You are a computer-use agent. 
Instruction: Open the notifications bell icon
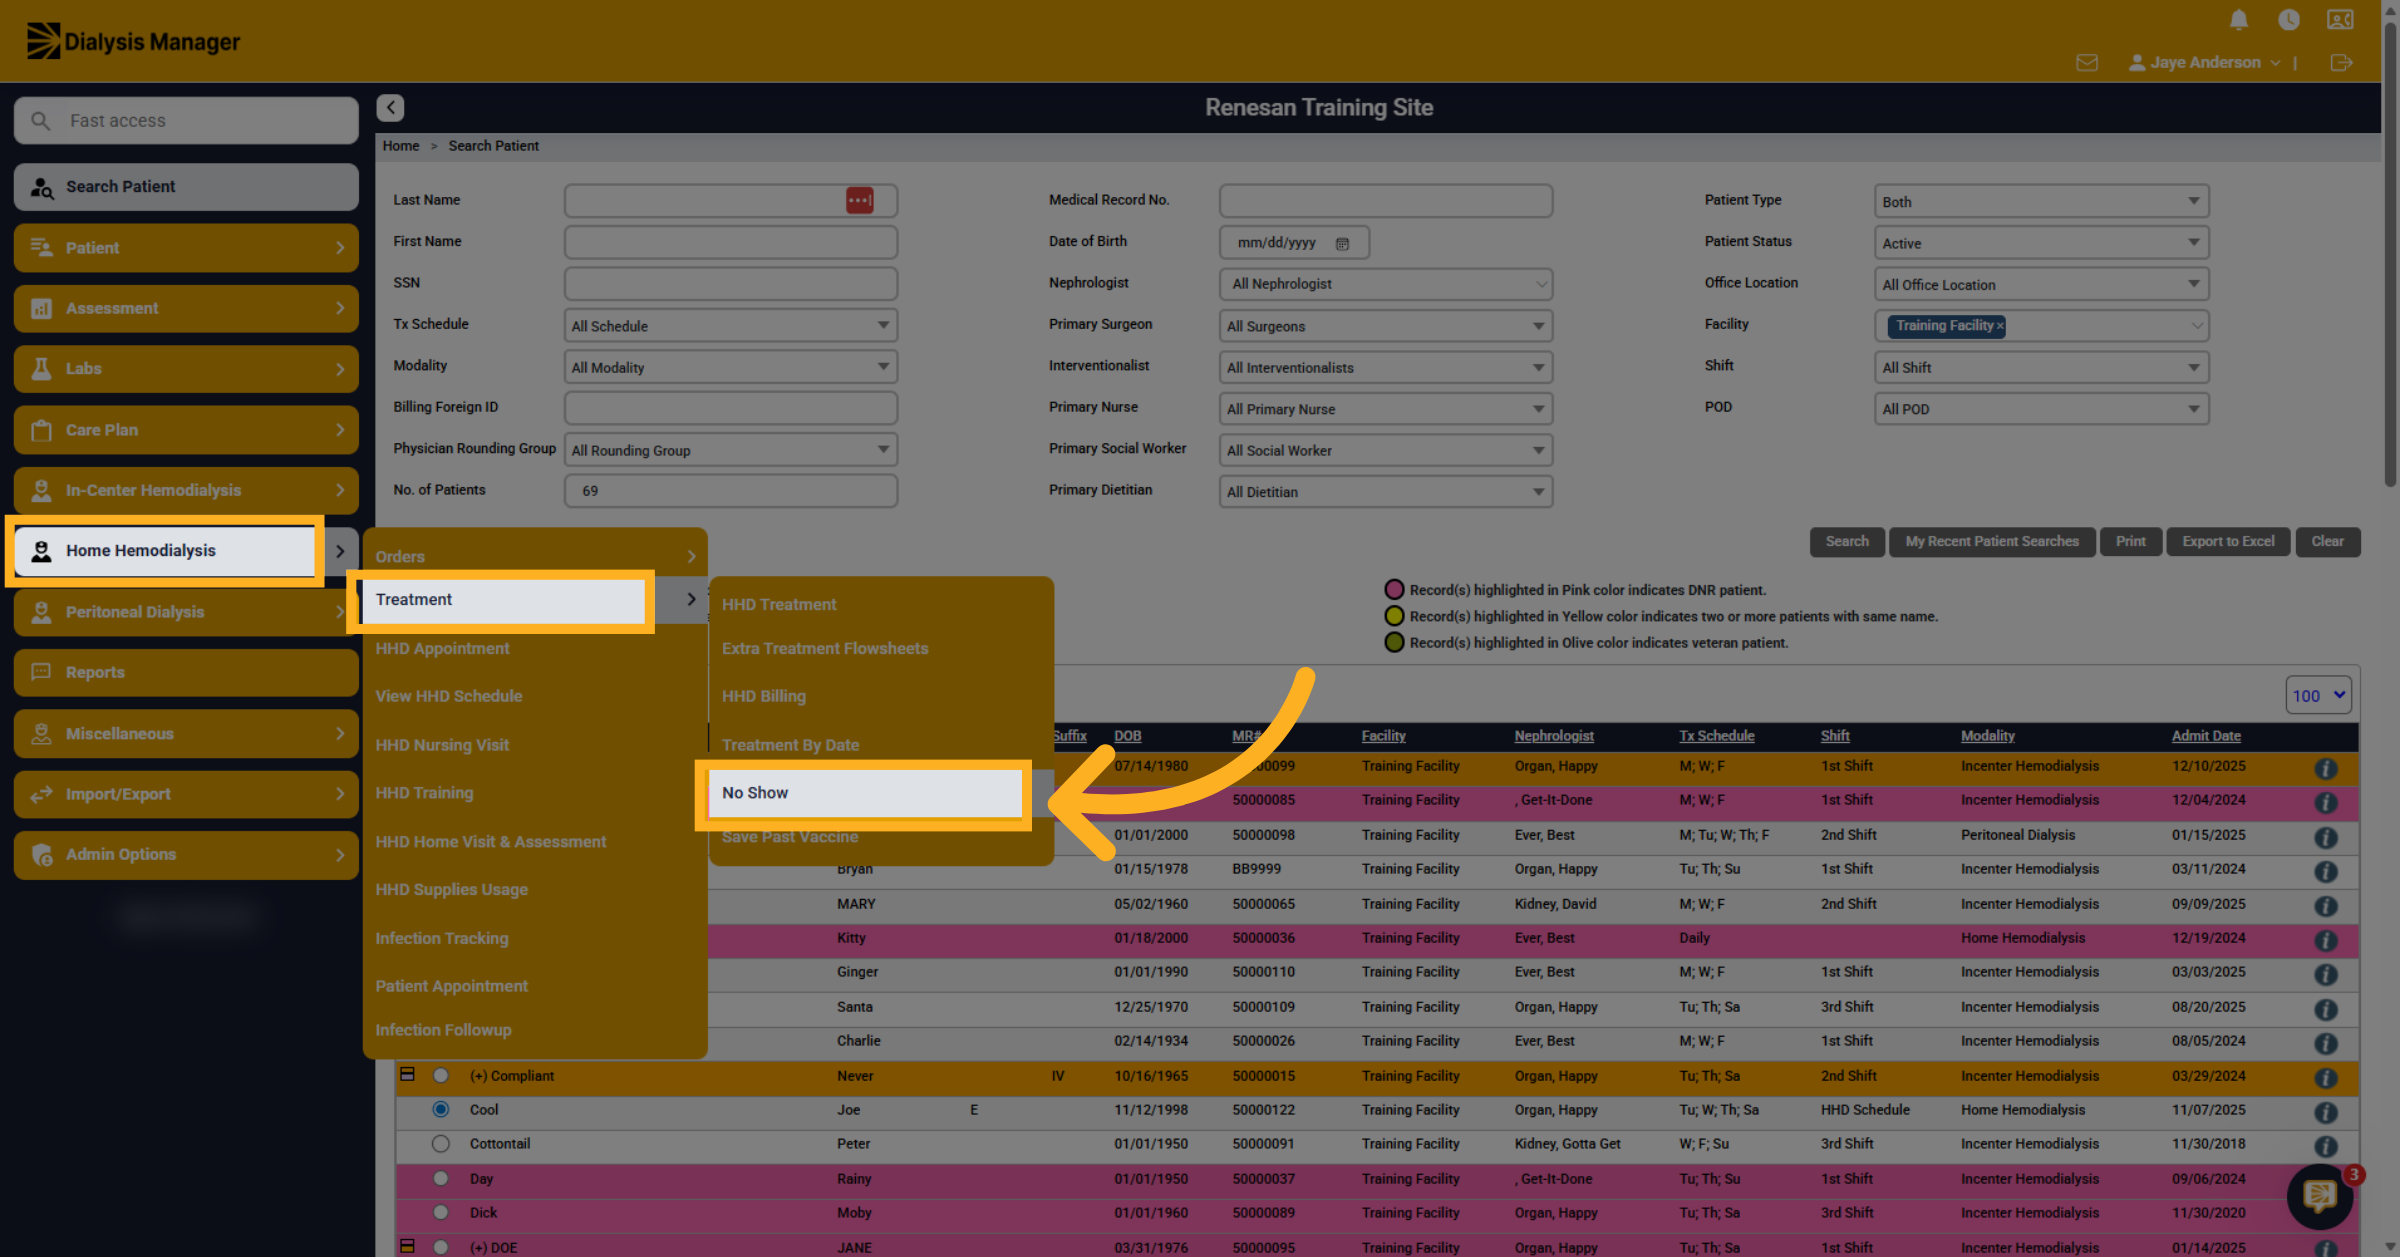[x=2239, y=19]
